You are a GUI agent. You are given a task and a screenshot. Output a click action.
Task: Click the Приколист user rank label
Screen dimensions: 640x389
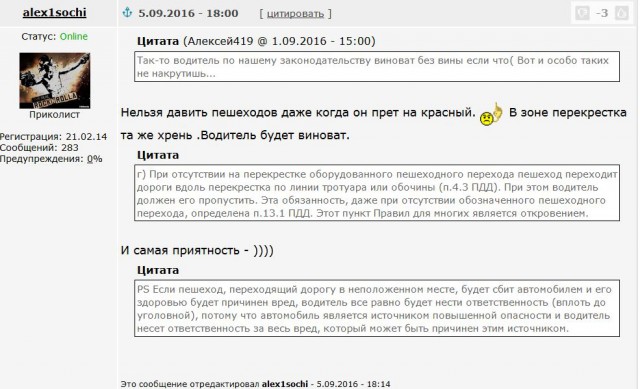(x=54, y=115)
